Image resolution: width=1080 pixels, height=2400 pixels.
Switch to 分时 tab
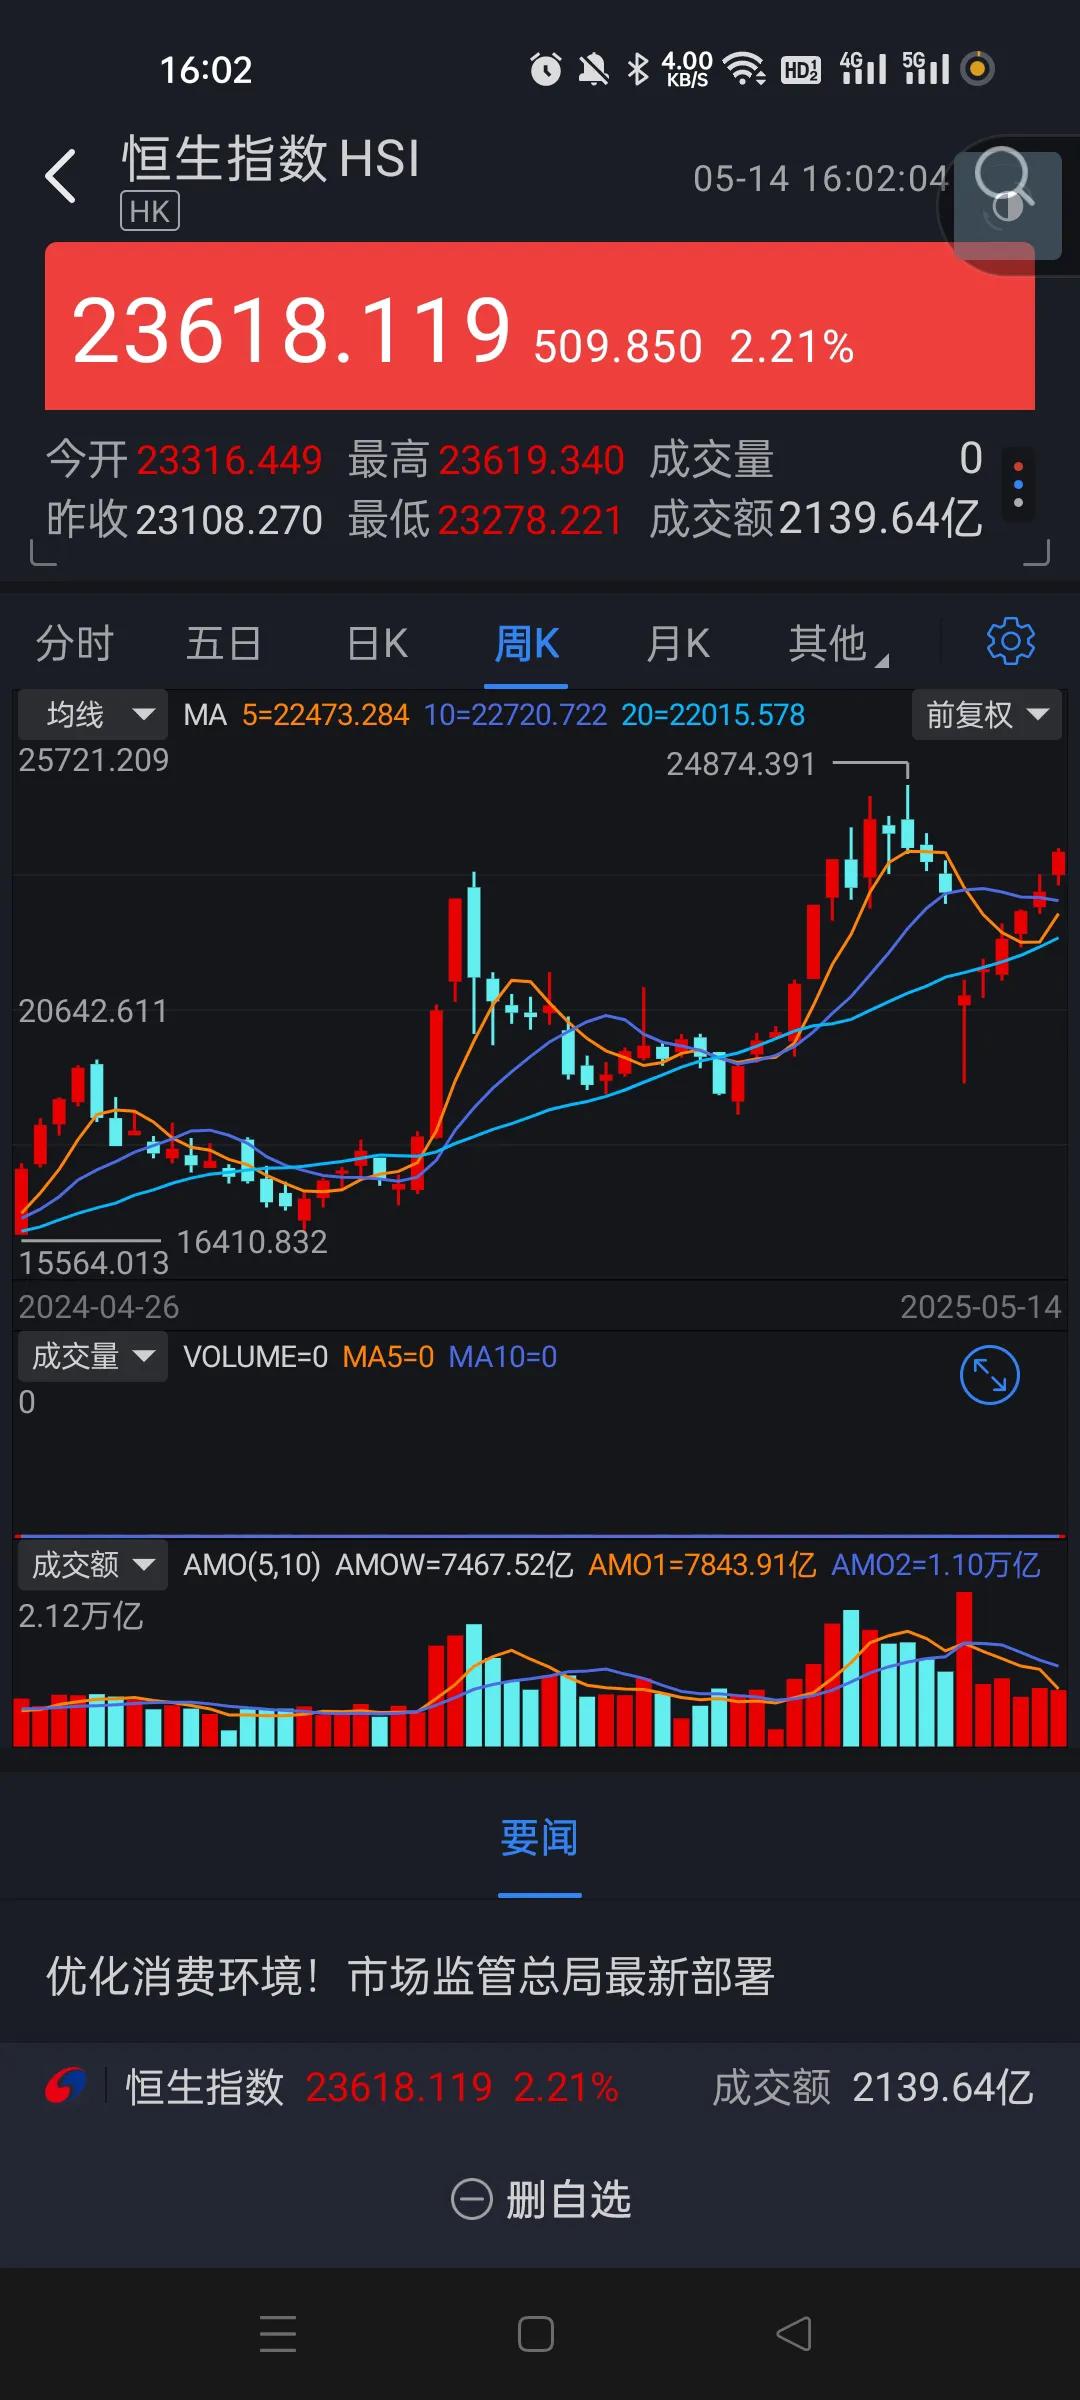(75, 643)
